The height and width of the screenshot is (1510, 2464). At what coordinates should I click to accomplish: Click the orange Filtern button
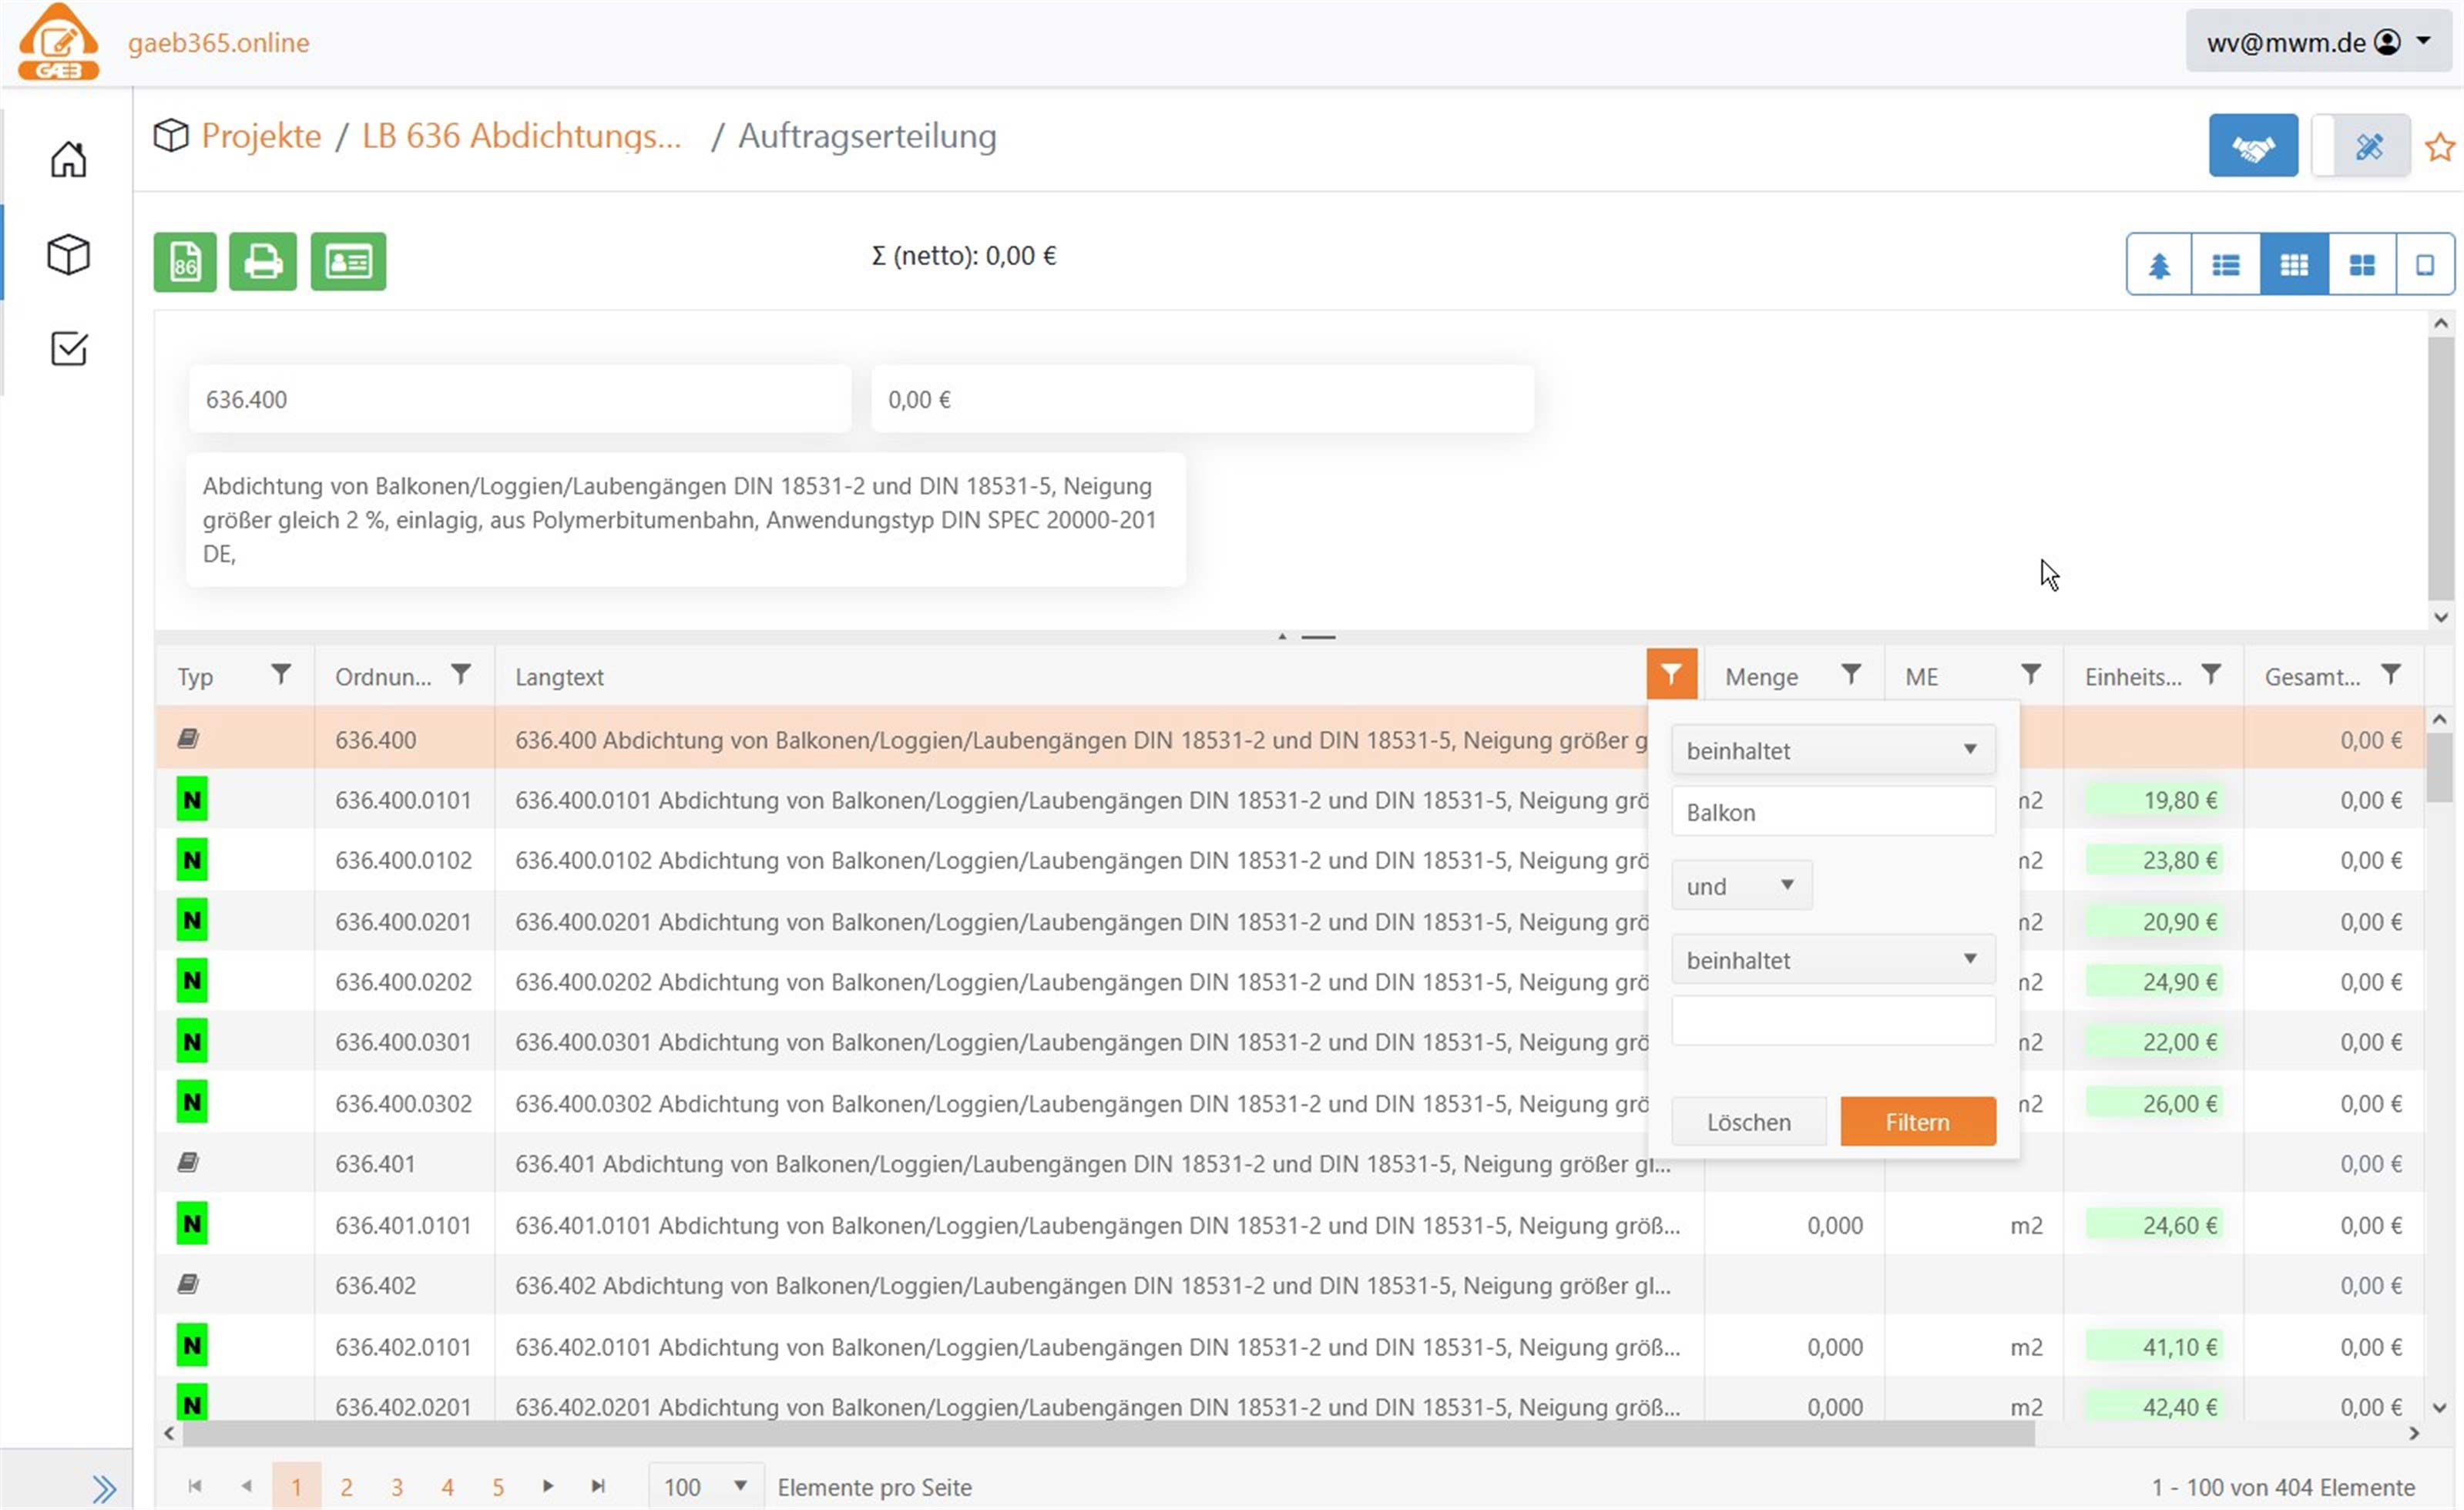tap(1918, 1122)
